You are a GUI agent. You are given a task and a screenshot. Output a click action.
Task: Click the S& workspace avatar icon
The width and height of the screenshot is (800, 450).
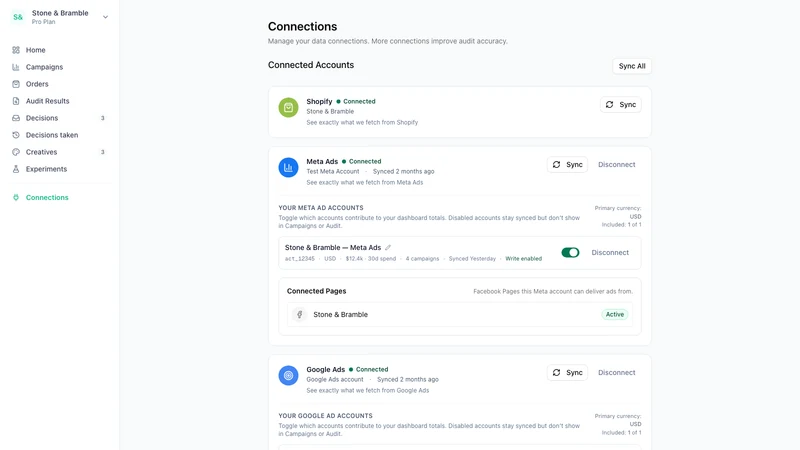click(18, 17)
